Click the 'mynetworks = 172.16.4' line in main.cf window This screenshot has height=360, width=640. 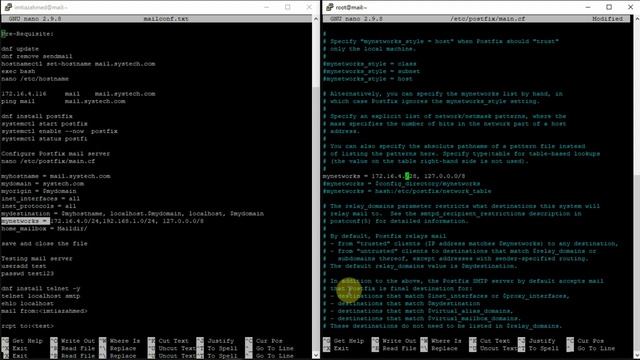(394, 176)
